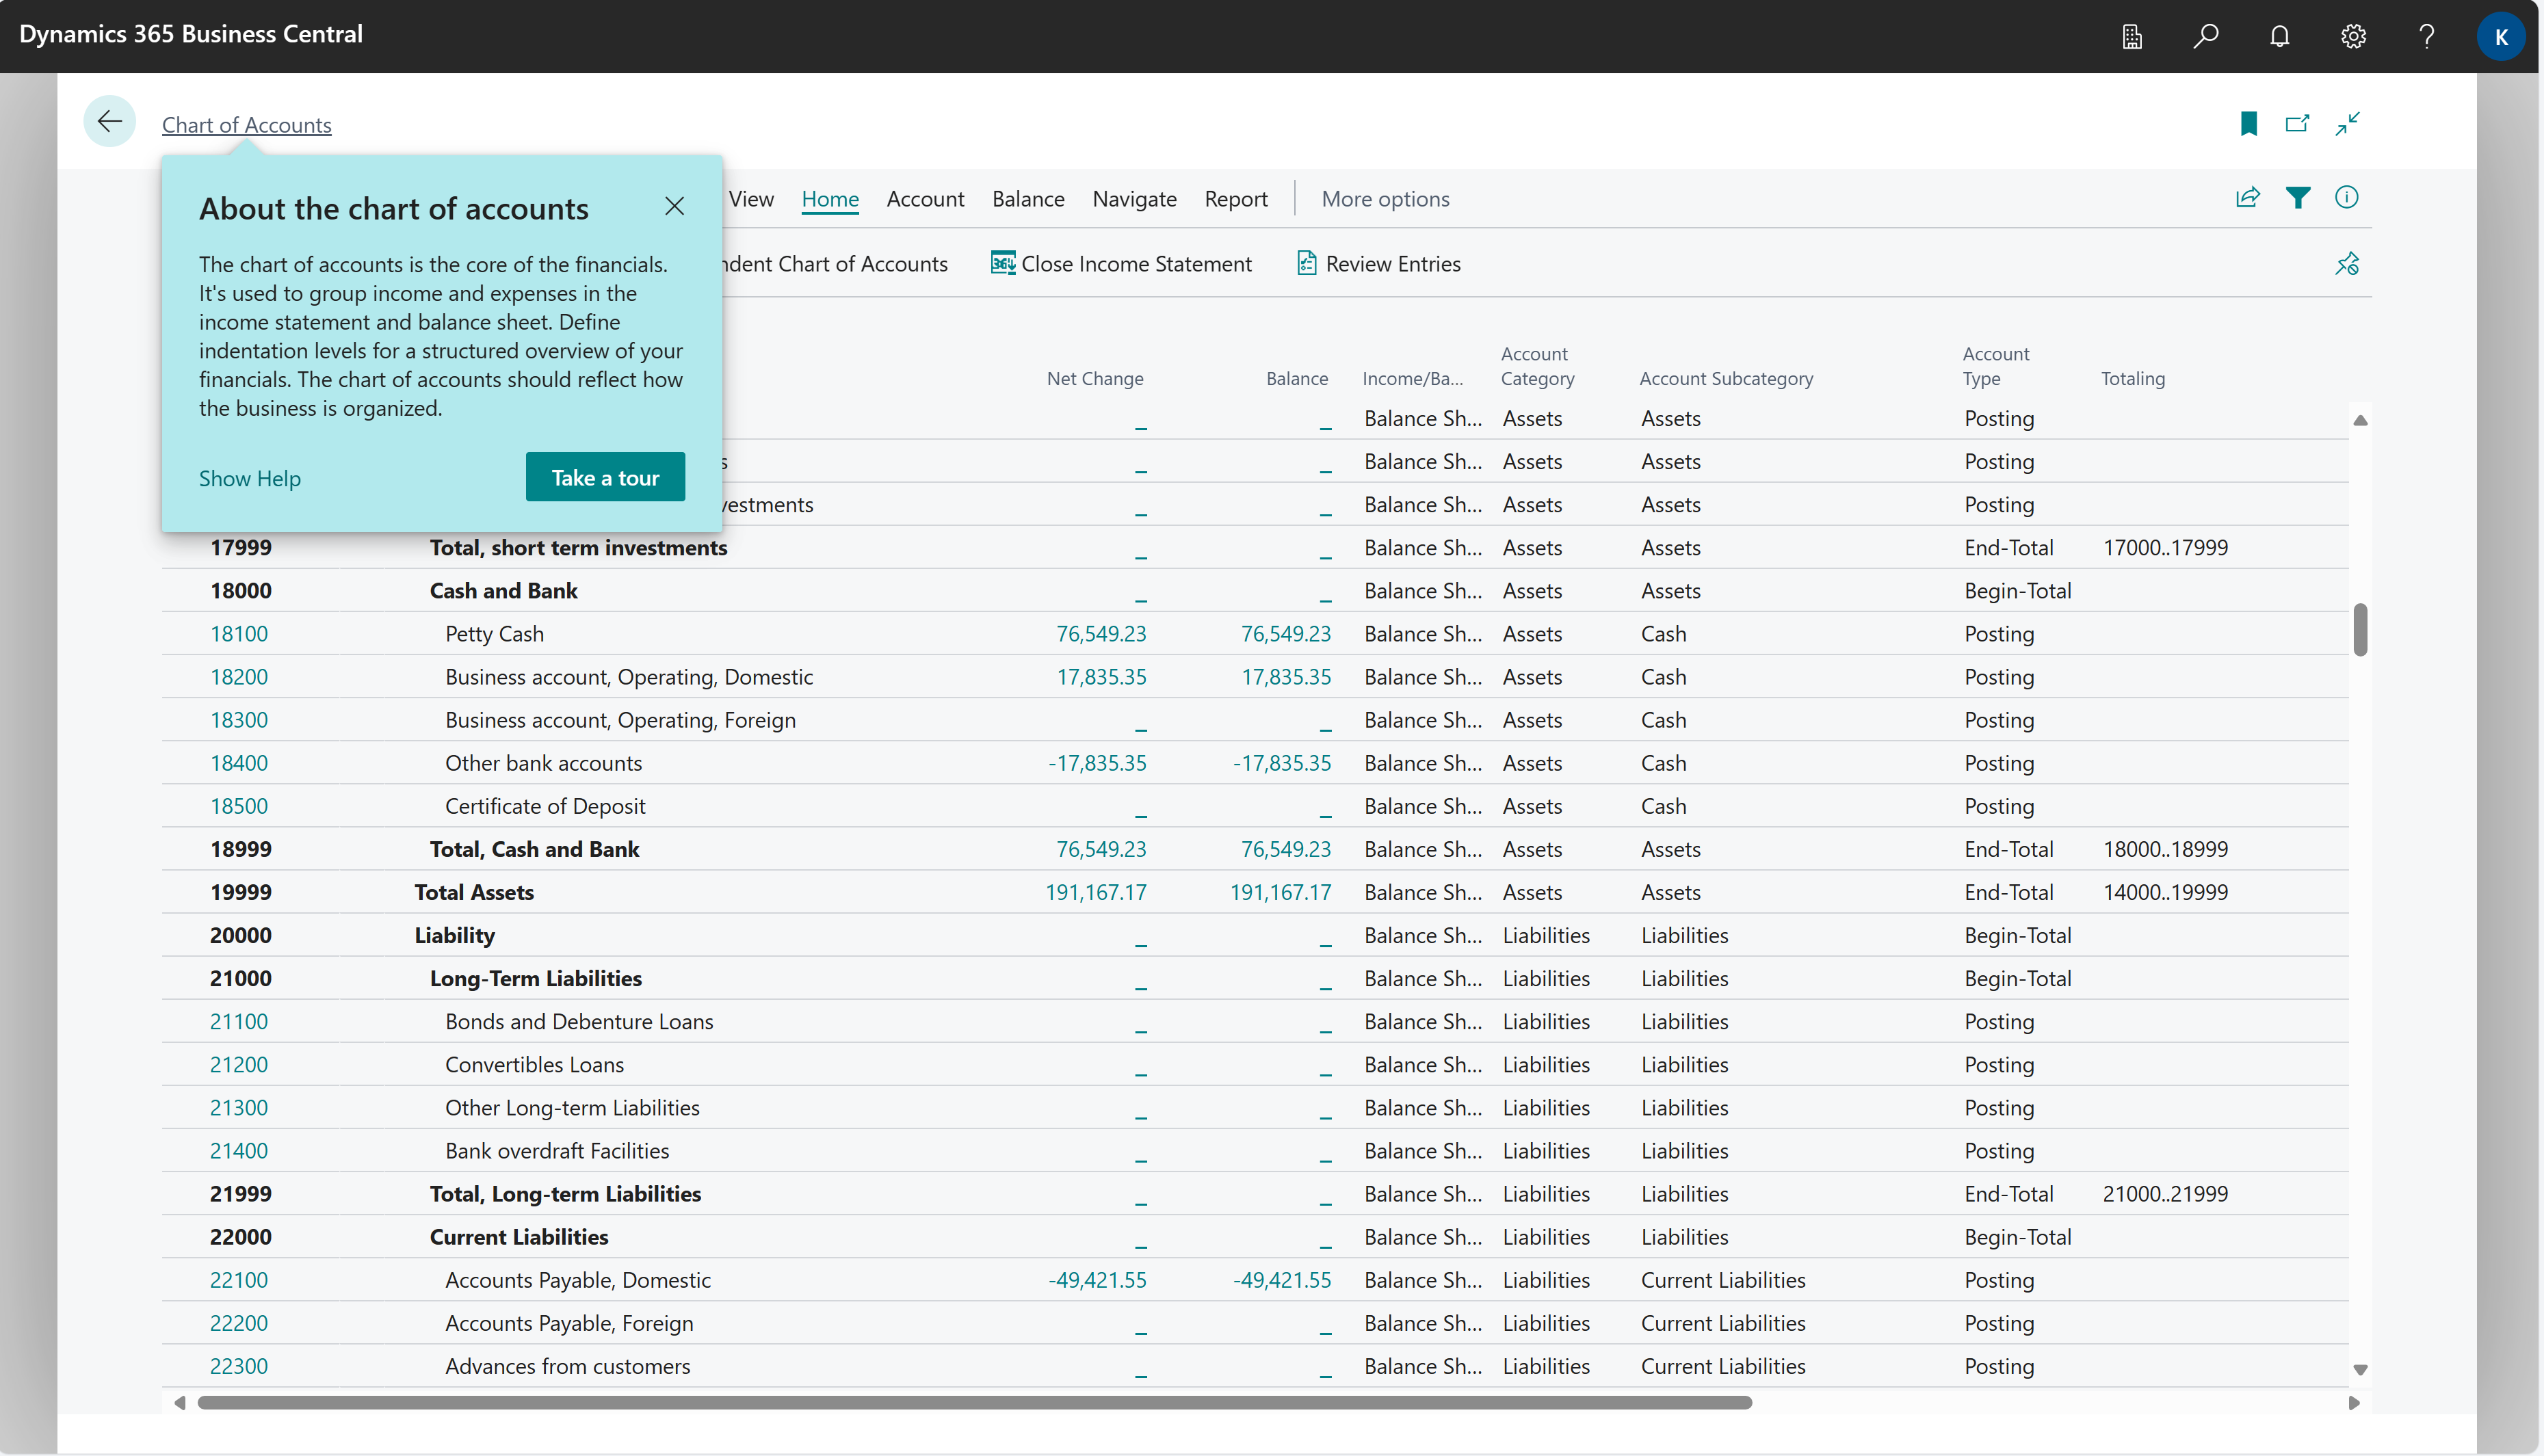Bookmark the Chart of Accounts page
This screenshot has width=2544, height=1456.
click(2248, 123)
